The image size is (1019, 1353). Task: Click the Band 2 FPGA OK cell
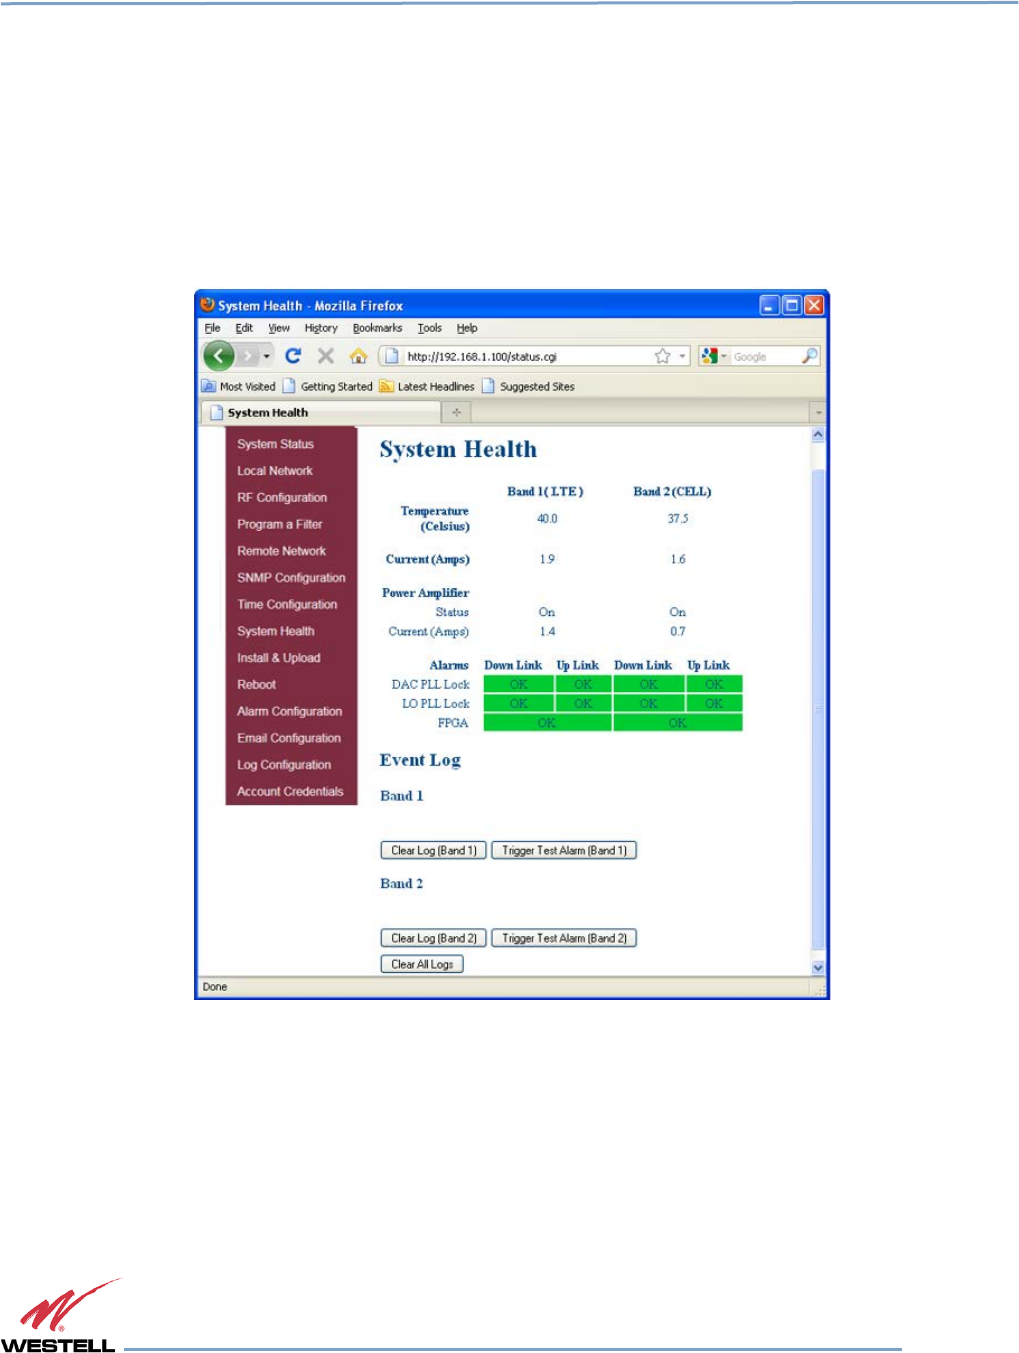(x=678, y=723)
